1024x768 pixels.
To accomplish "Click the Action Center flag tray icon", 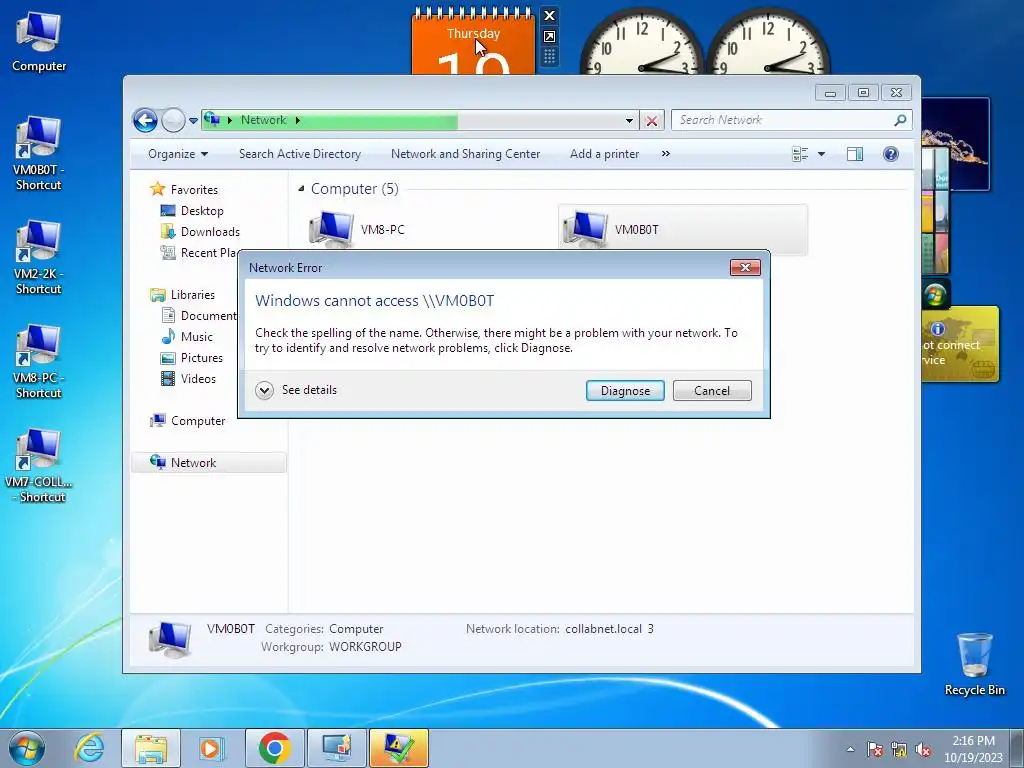I will (x=875, y=749).
